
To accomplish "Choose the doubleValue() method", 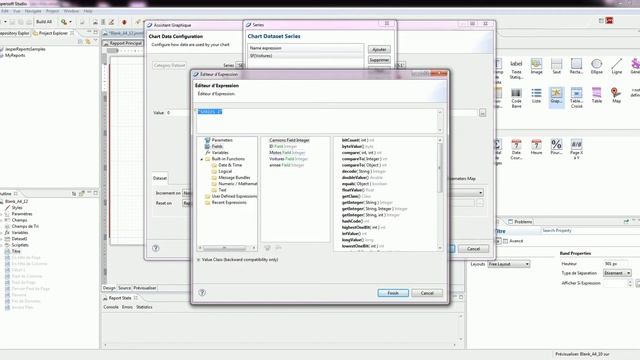I will point(362,178).
